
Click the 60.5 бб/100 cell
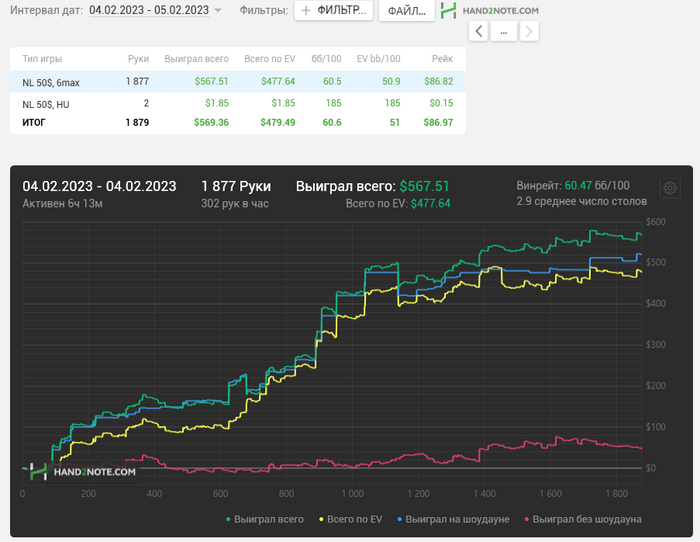click(x=332, y=81)
